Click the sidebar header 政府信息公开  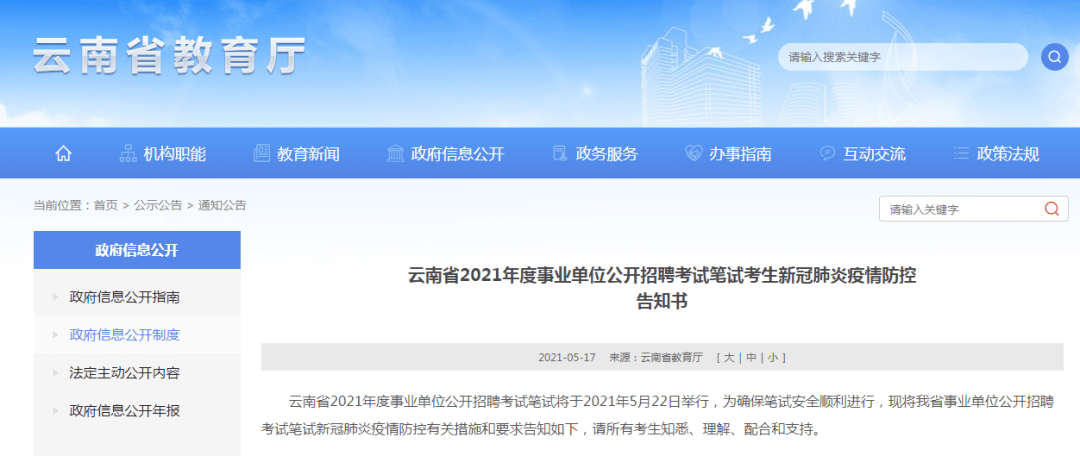137,250
